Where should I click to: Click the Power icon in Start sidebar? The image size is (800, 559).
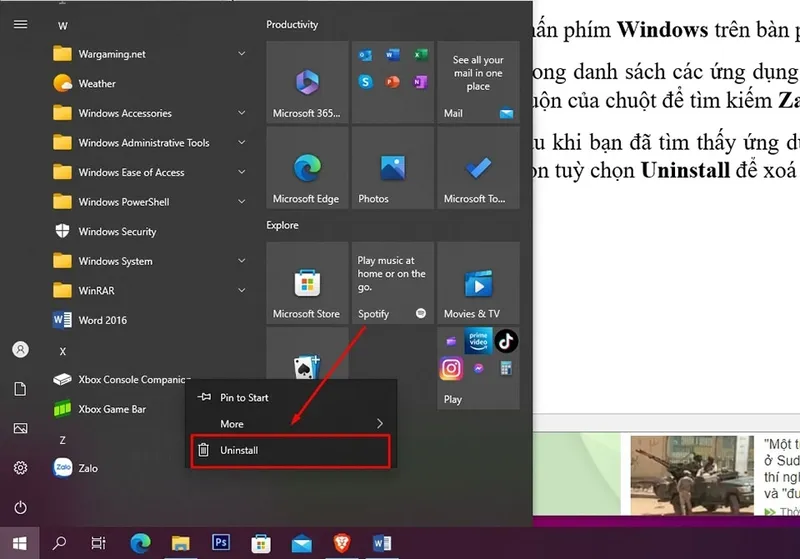pos(20,507)
